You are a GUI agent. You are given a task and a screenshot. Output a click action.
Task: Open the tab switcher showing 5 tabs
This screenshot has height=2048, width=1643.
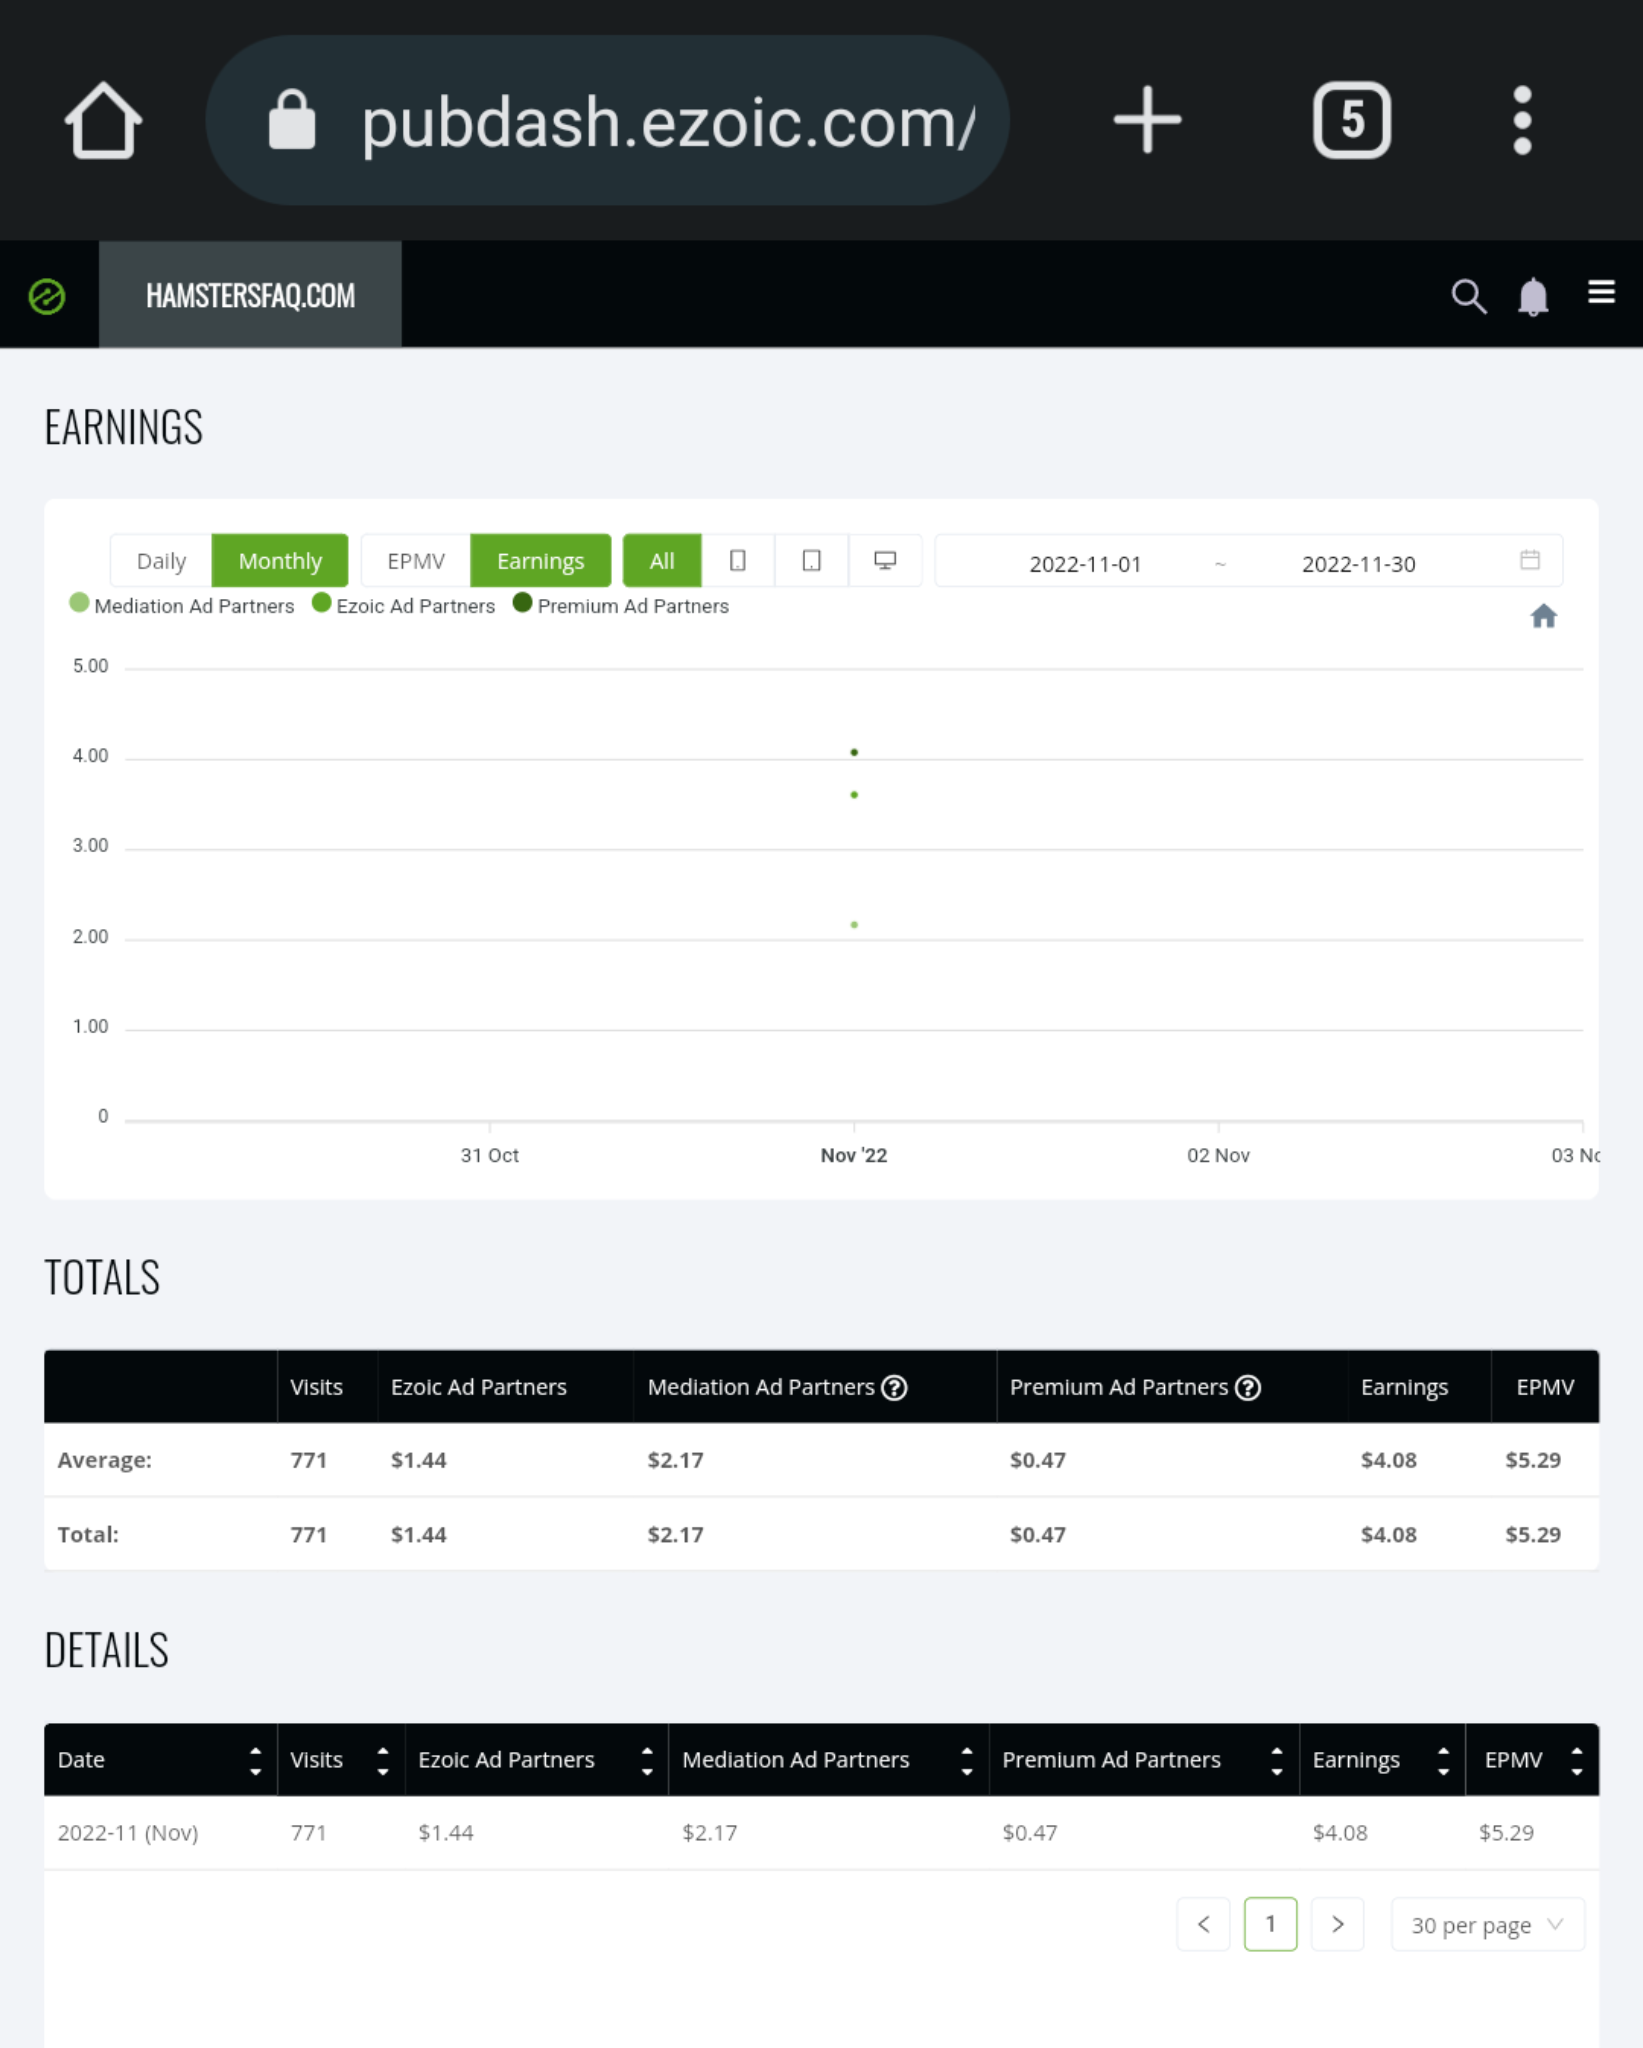coord(1351,120)
